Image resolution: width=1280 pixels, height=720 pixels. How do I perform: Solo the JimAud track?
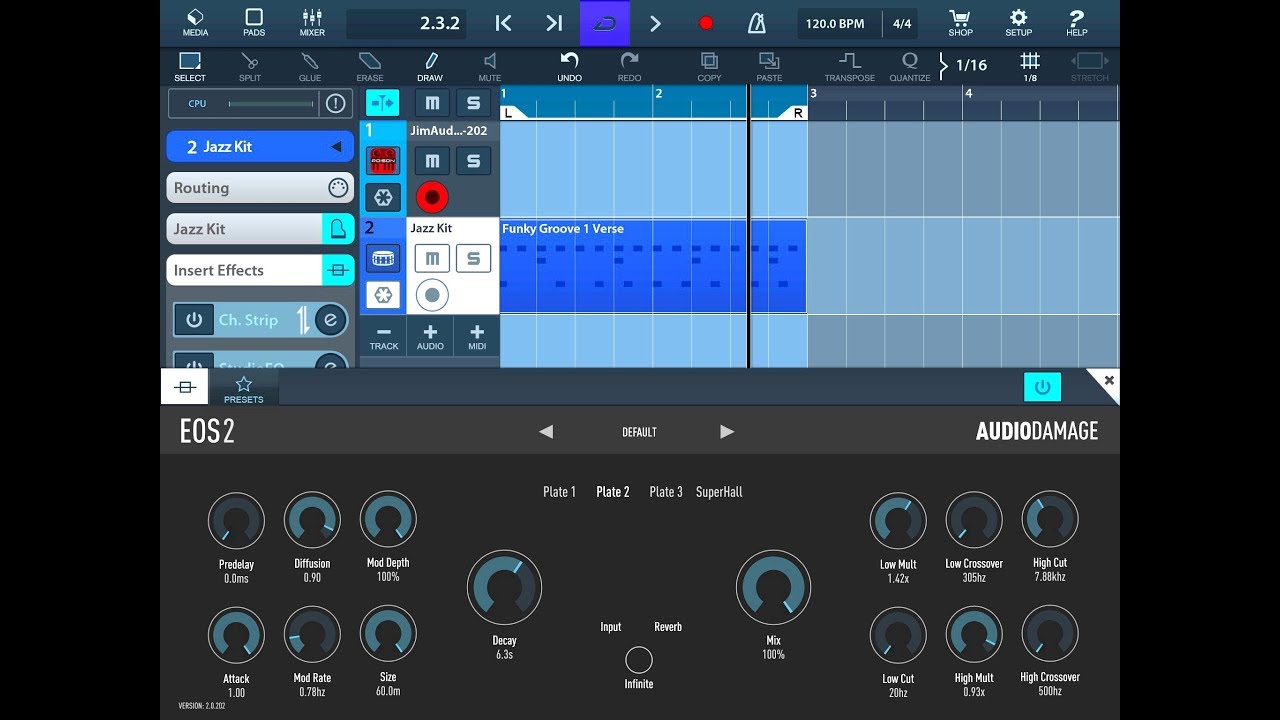coord(473,160)
